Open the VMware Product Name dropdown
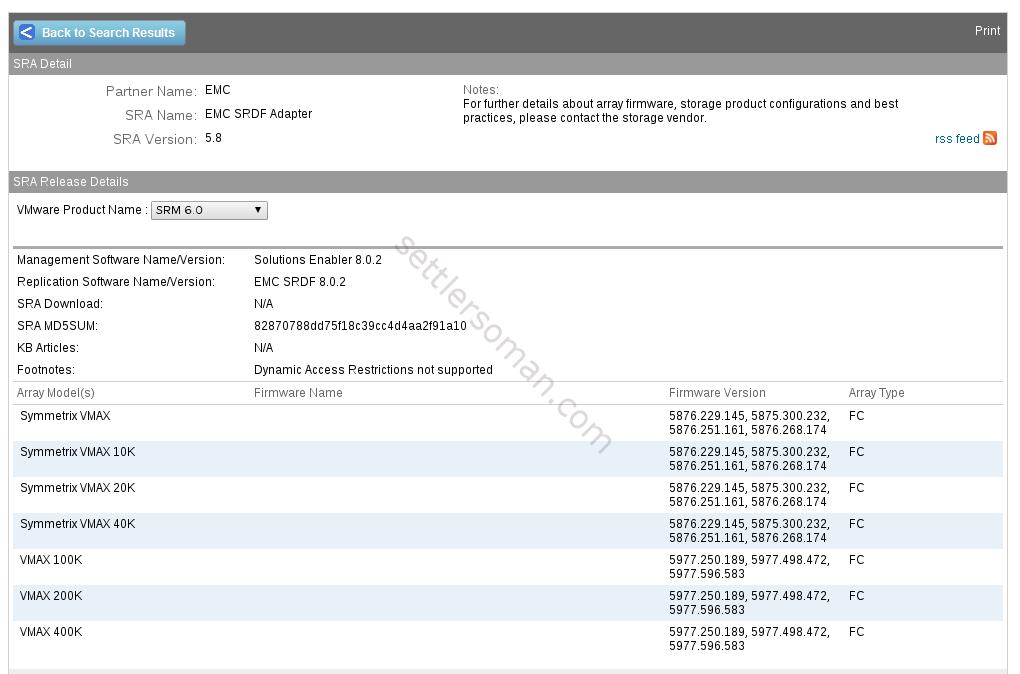This screenshot has height=674, width=1020. (209, 210)
